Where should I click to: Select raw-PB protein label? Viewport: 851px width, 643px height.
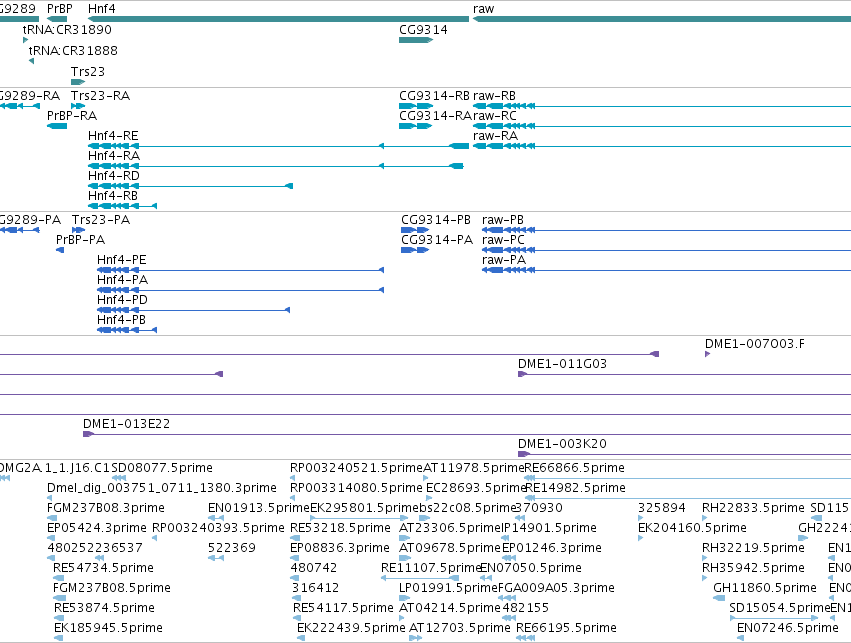503,220
